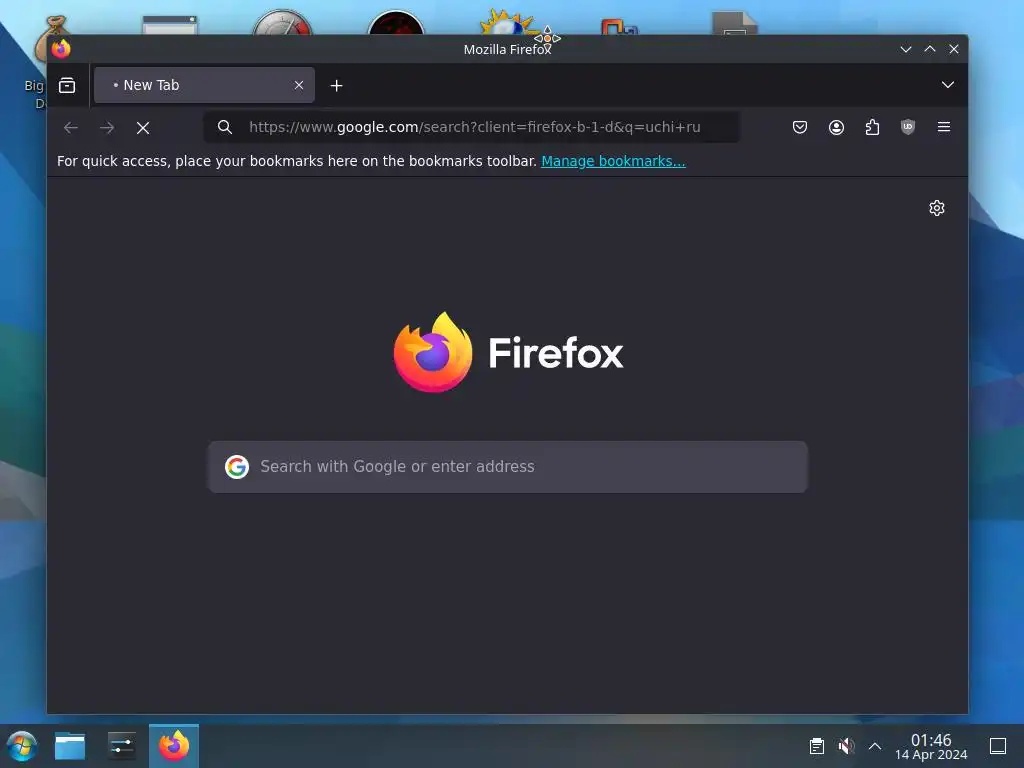Select Firefox taskbar entry
Image resolution: width=1024 pixels, height=768 pixels.
click(x=174, y=746)
